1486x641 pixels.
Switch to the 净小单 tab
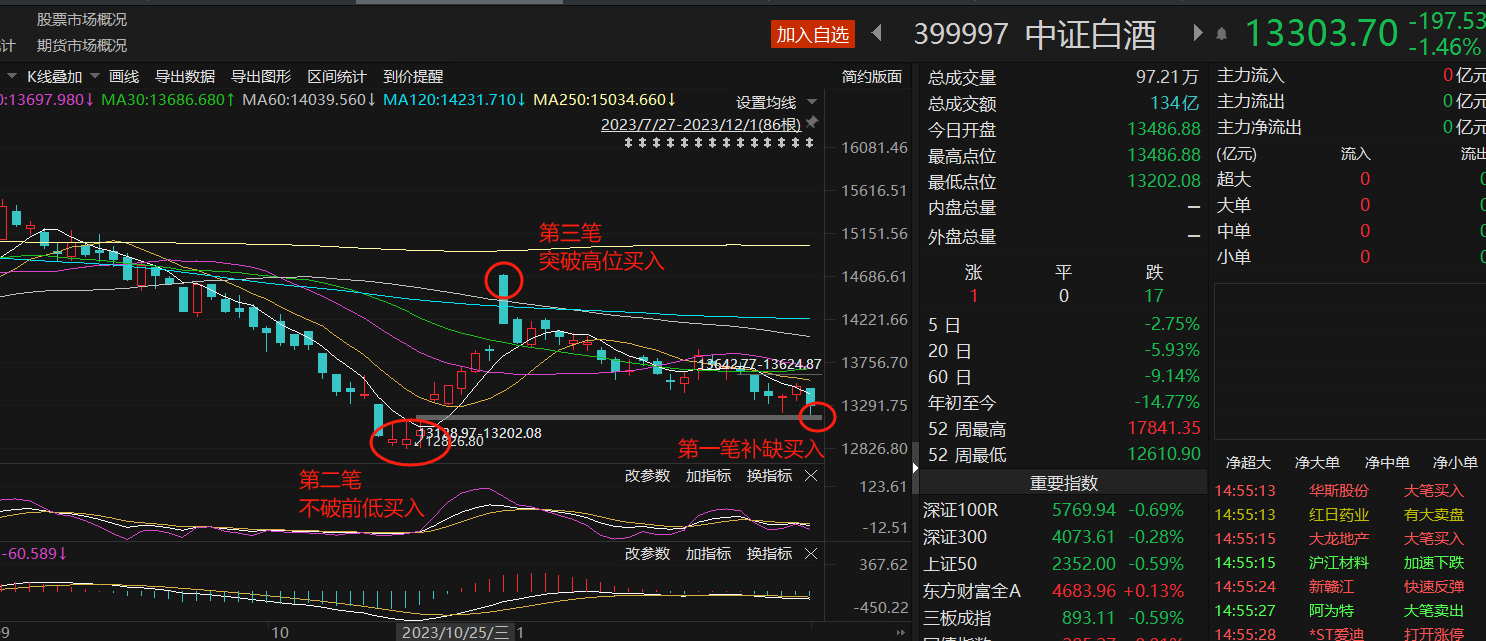click(1455, 463)
